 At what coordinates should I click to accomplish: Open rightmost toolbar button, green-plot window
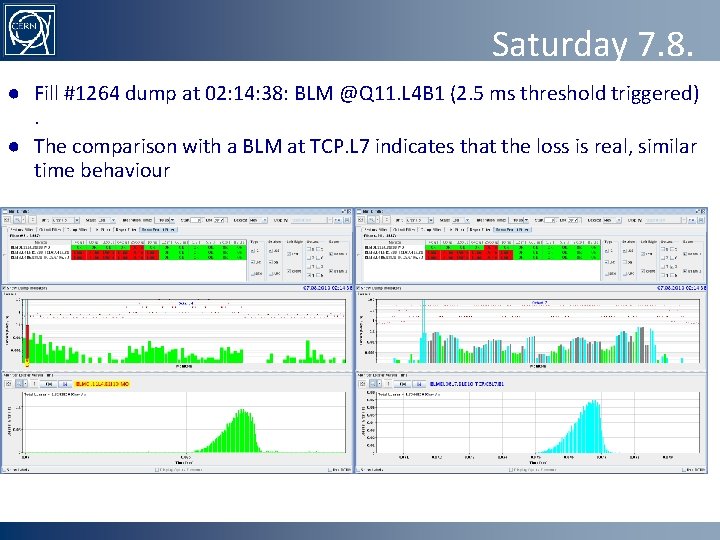coord(347,220)
